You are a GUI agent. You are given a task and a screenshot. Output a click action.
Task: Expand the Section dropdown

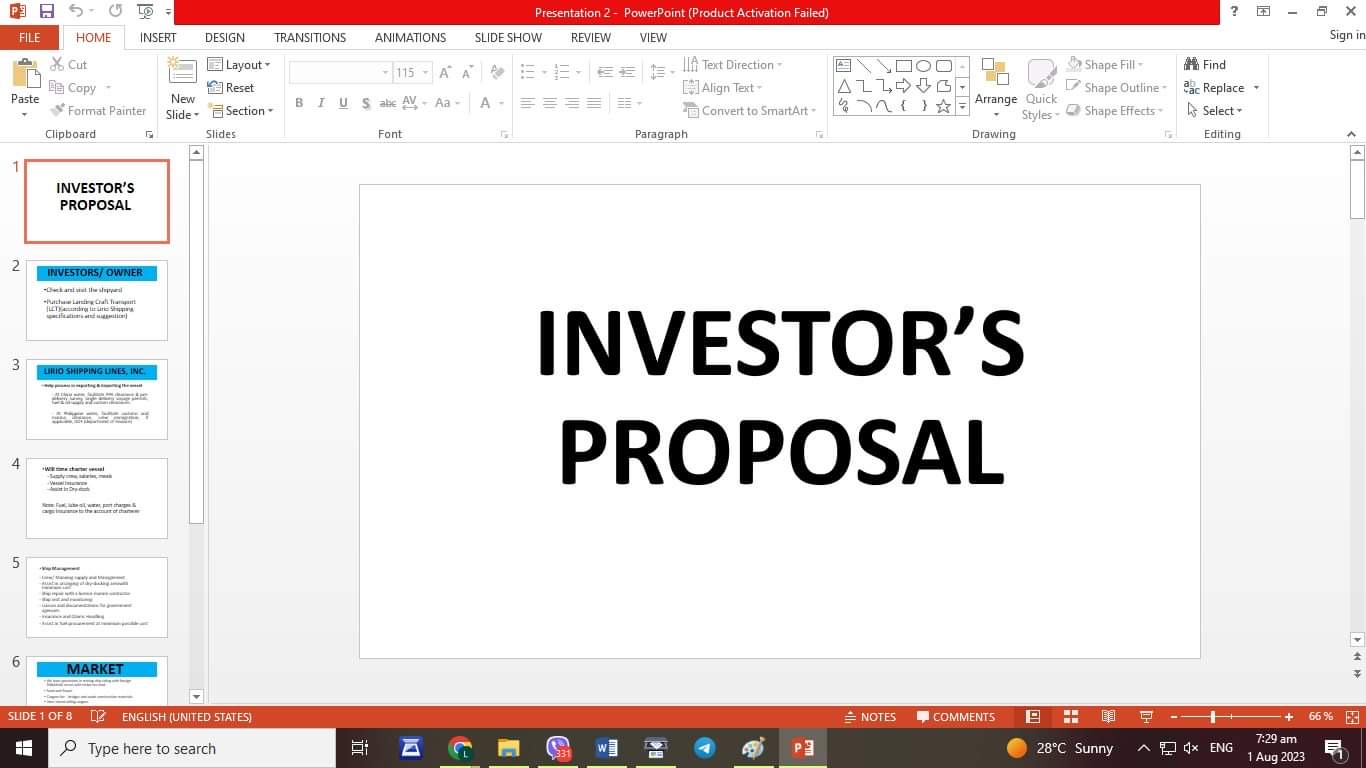pos(240,111)
